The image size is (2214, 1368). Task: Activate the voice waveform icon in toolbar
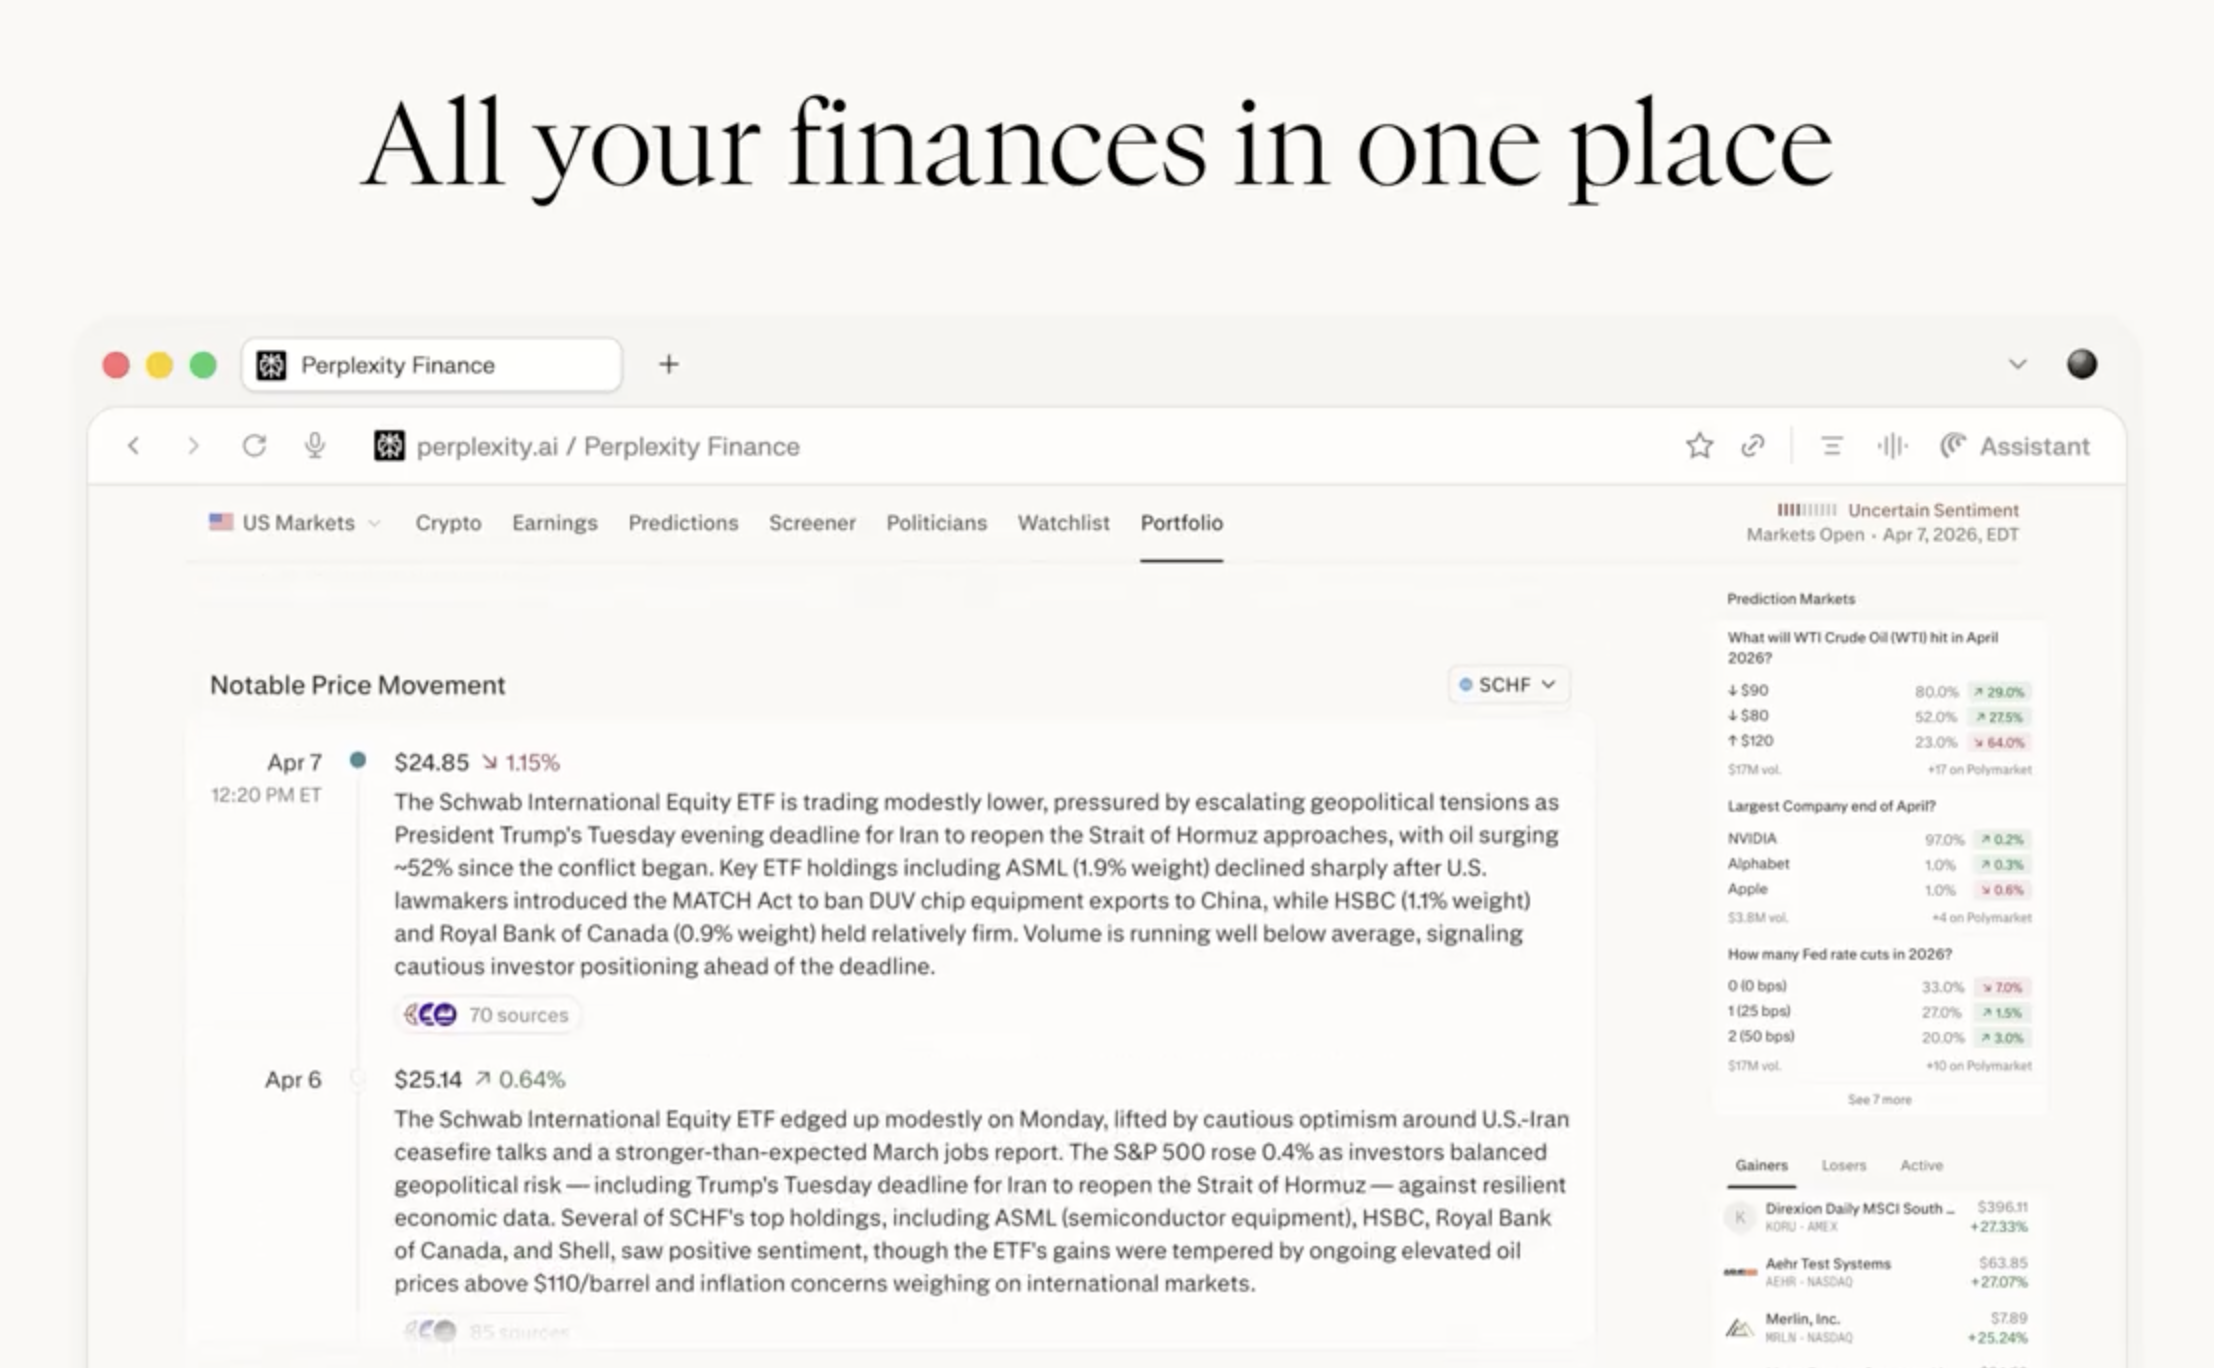[x=1891, y=446]
